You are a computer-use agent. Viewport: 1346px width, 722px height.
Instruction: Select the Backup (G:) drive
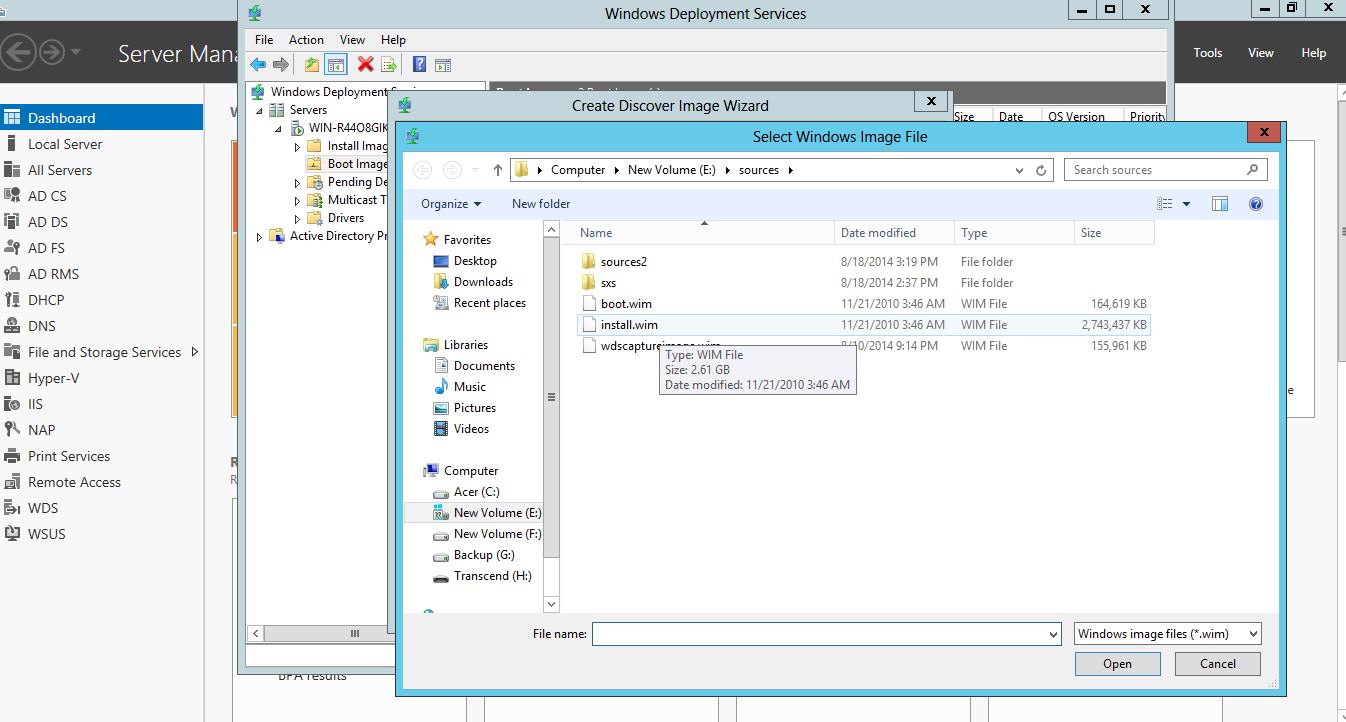tap(484, 555)
